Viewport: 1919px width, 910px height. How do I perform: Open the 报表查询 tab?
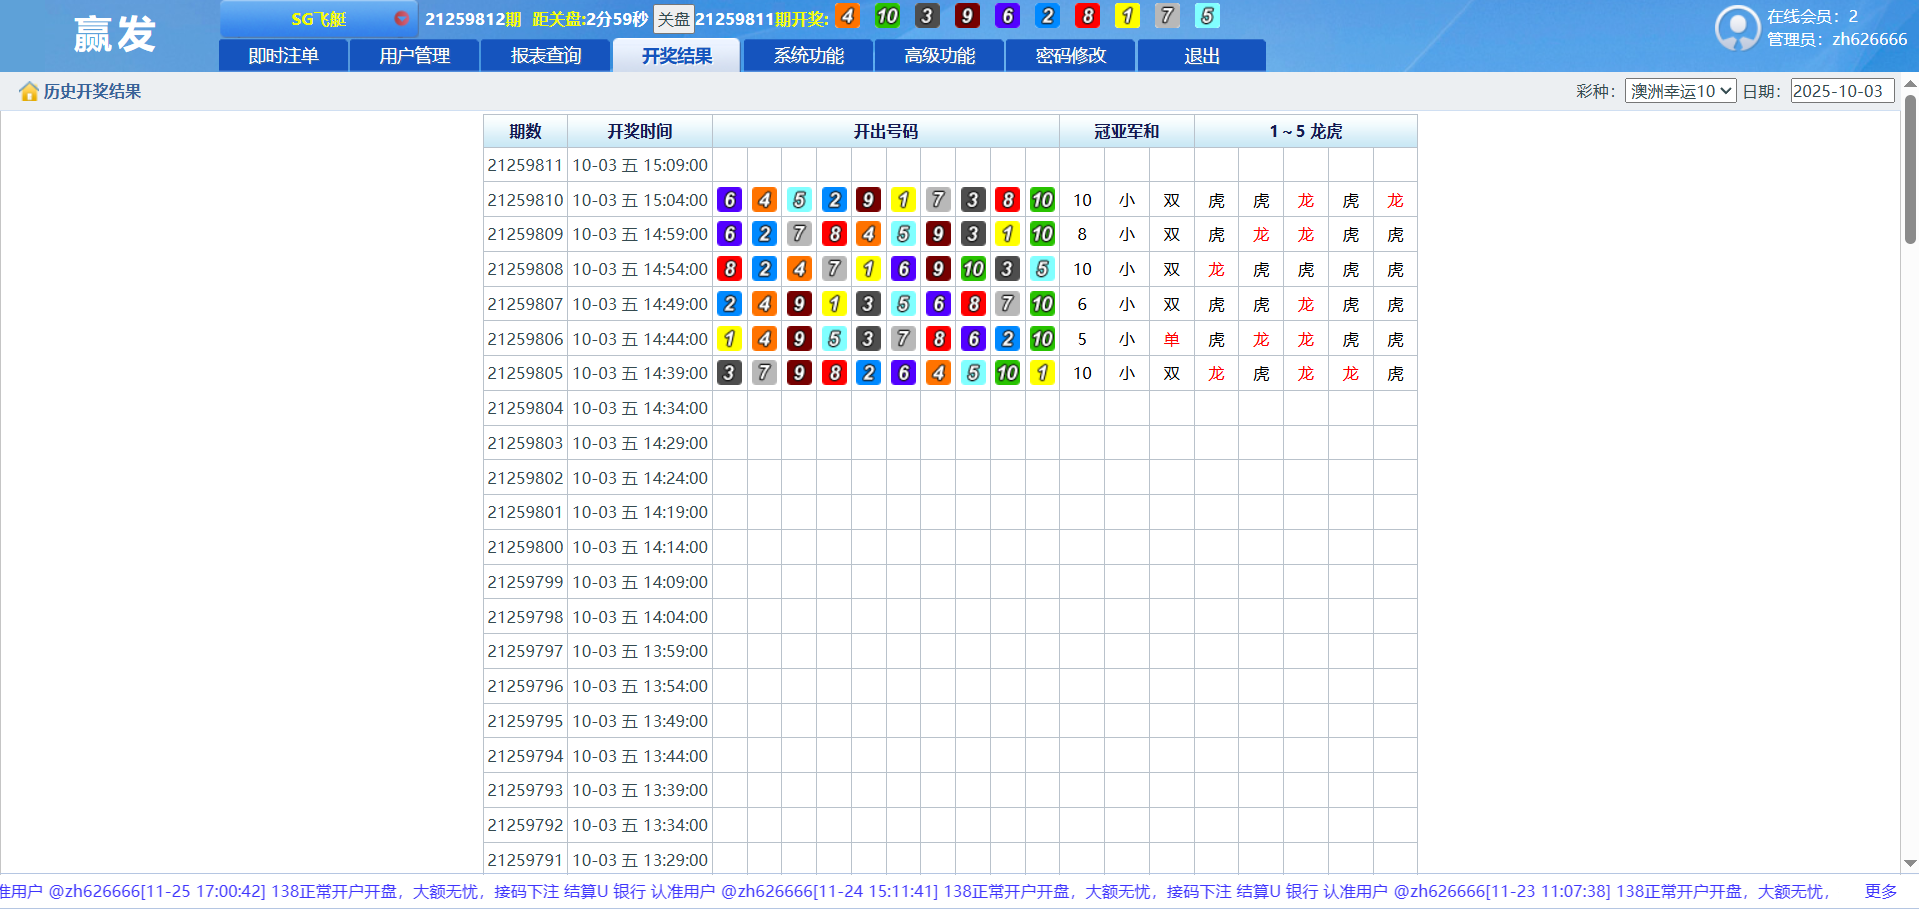[x=546, y=56]
